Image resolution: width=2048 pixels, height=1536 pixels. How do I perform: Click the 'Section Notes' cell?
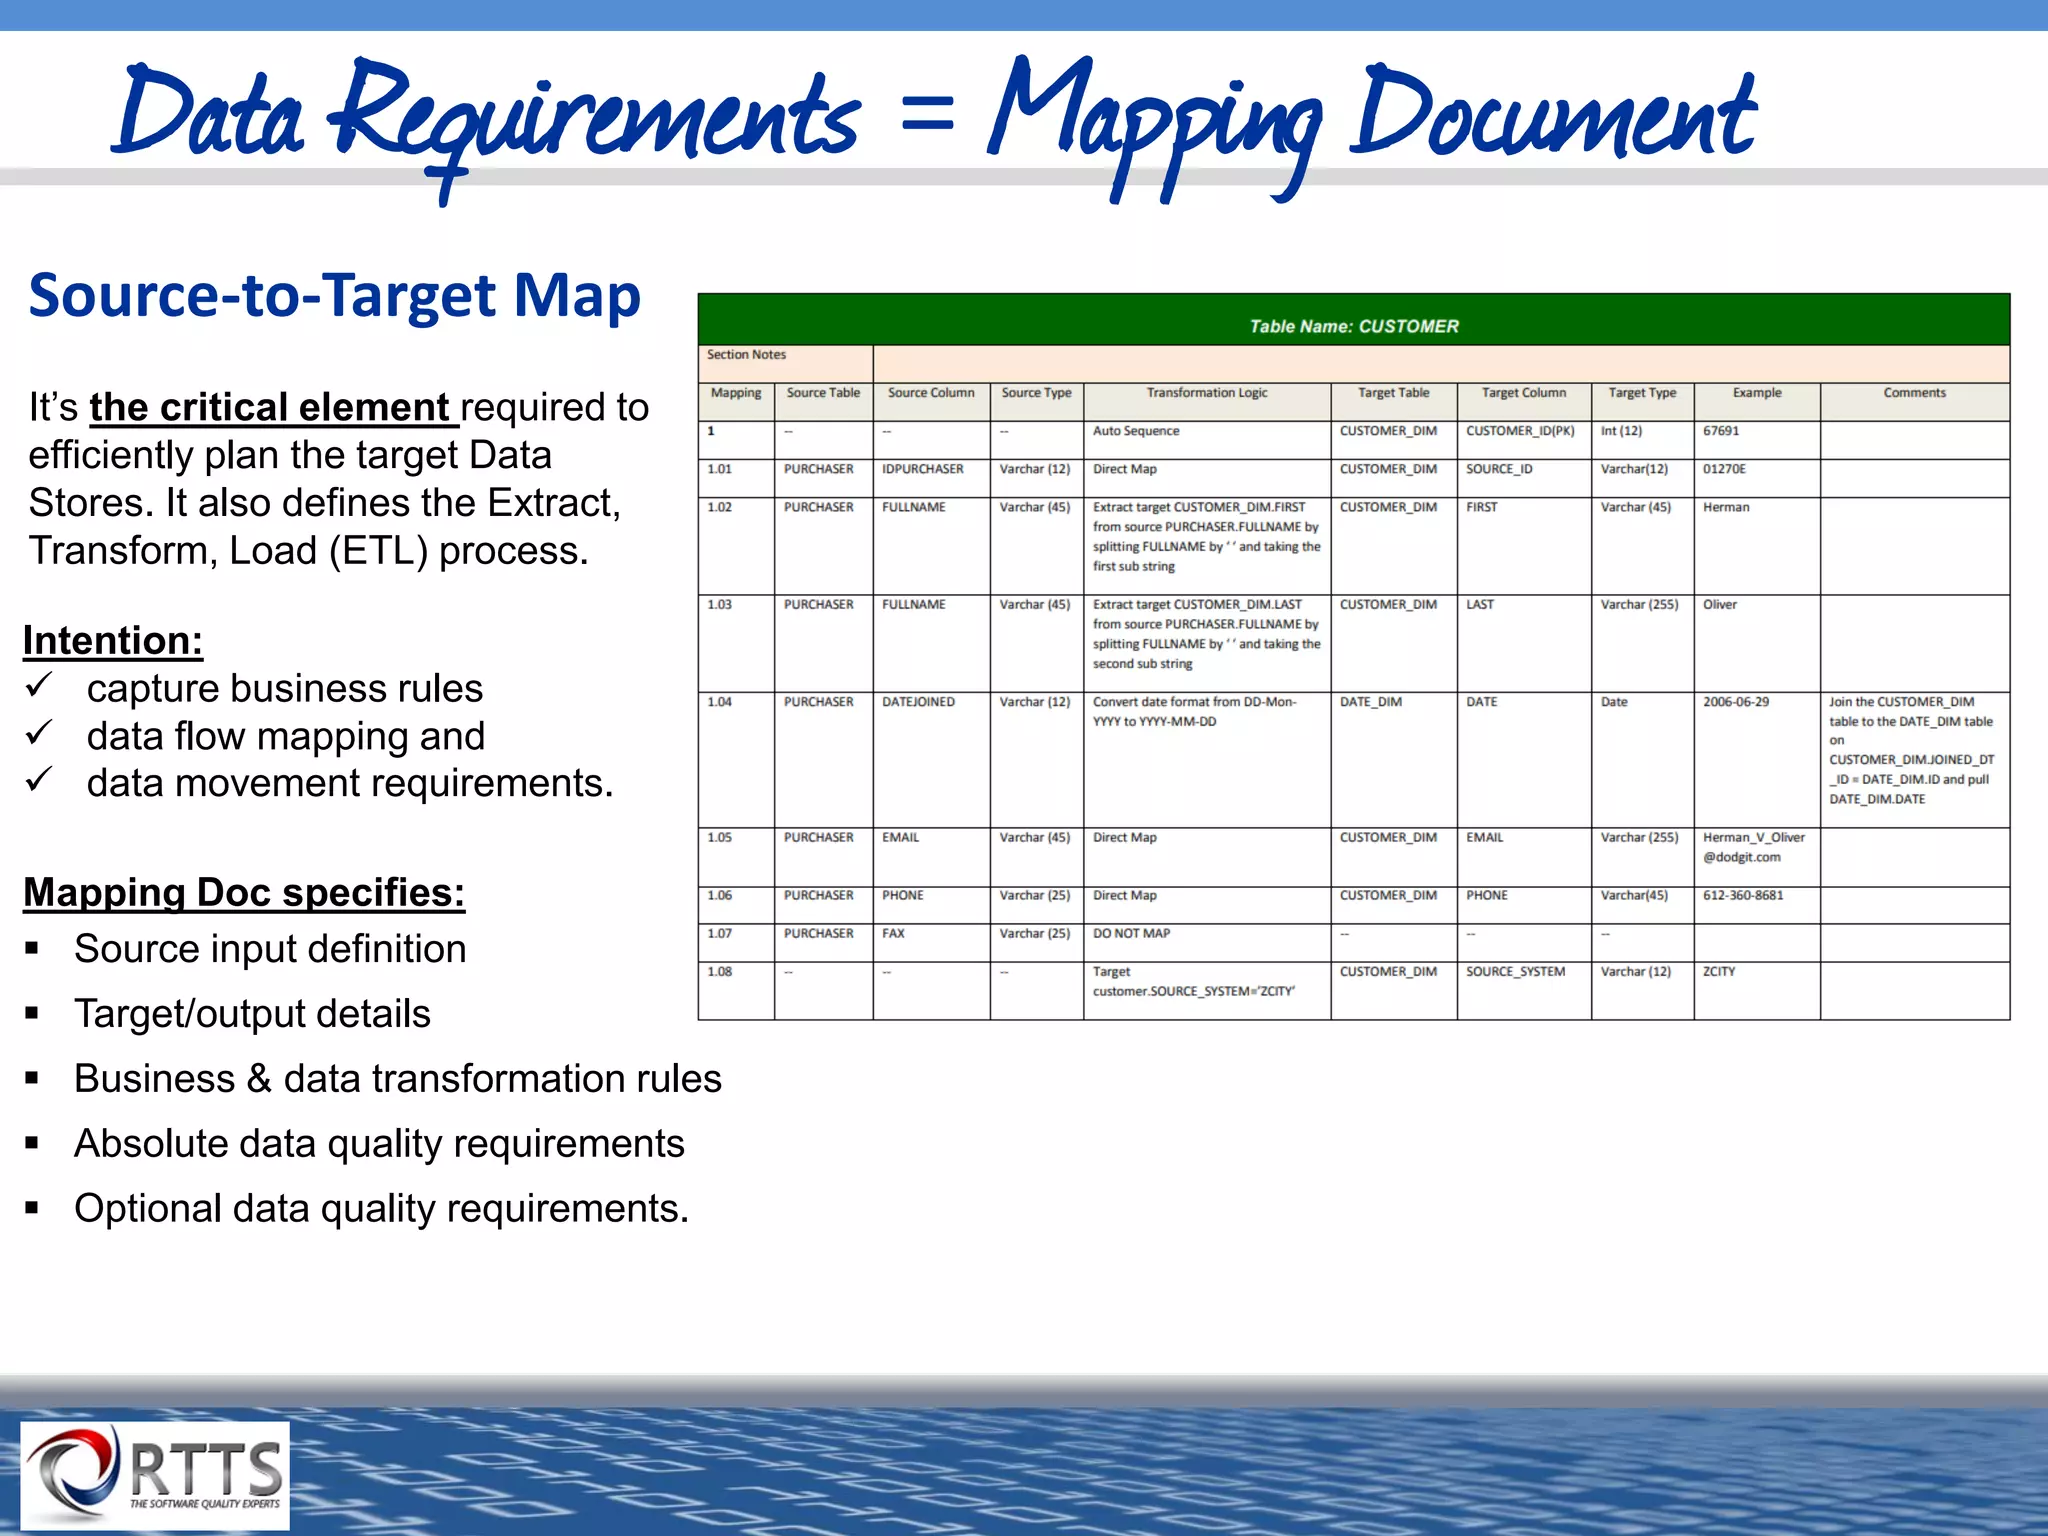[785, 364]
